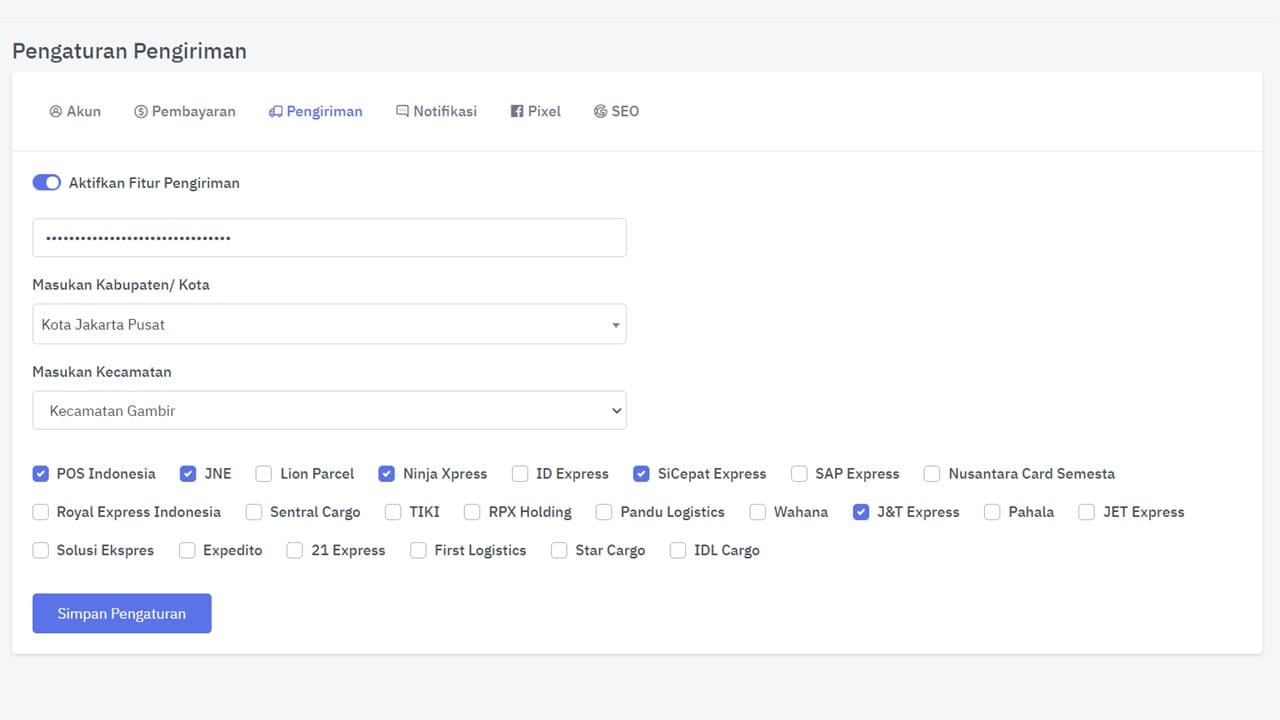
Task: Disable the Aktifkan Fitur Pengiriman switch
Action: pyautogui.click(x=47, y=183)
